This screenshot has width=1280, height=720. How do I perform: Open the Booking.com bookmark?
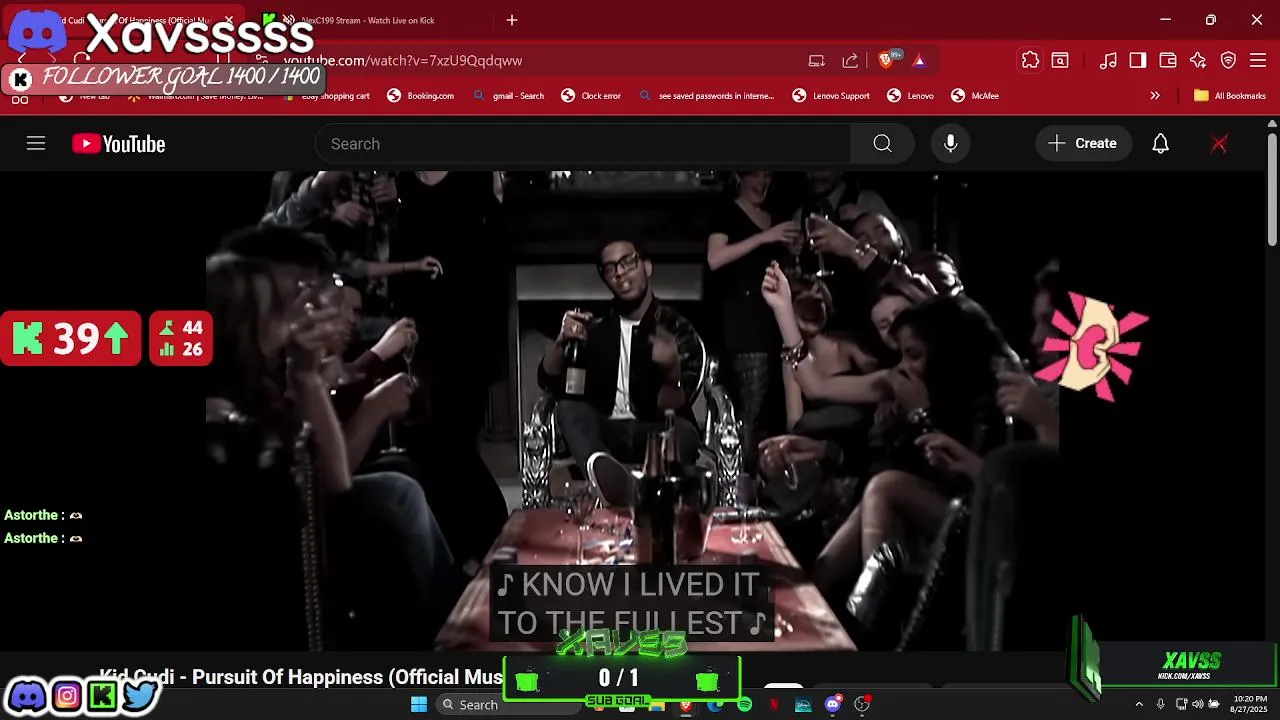click(421, 96)
